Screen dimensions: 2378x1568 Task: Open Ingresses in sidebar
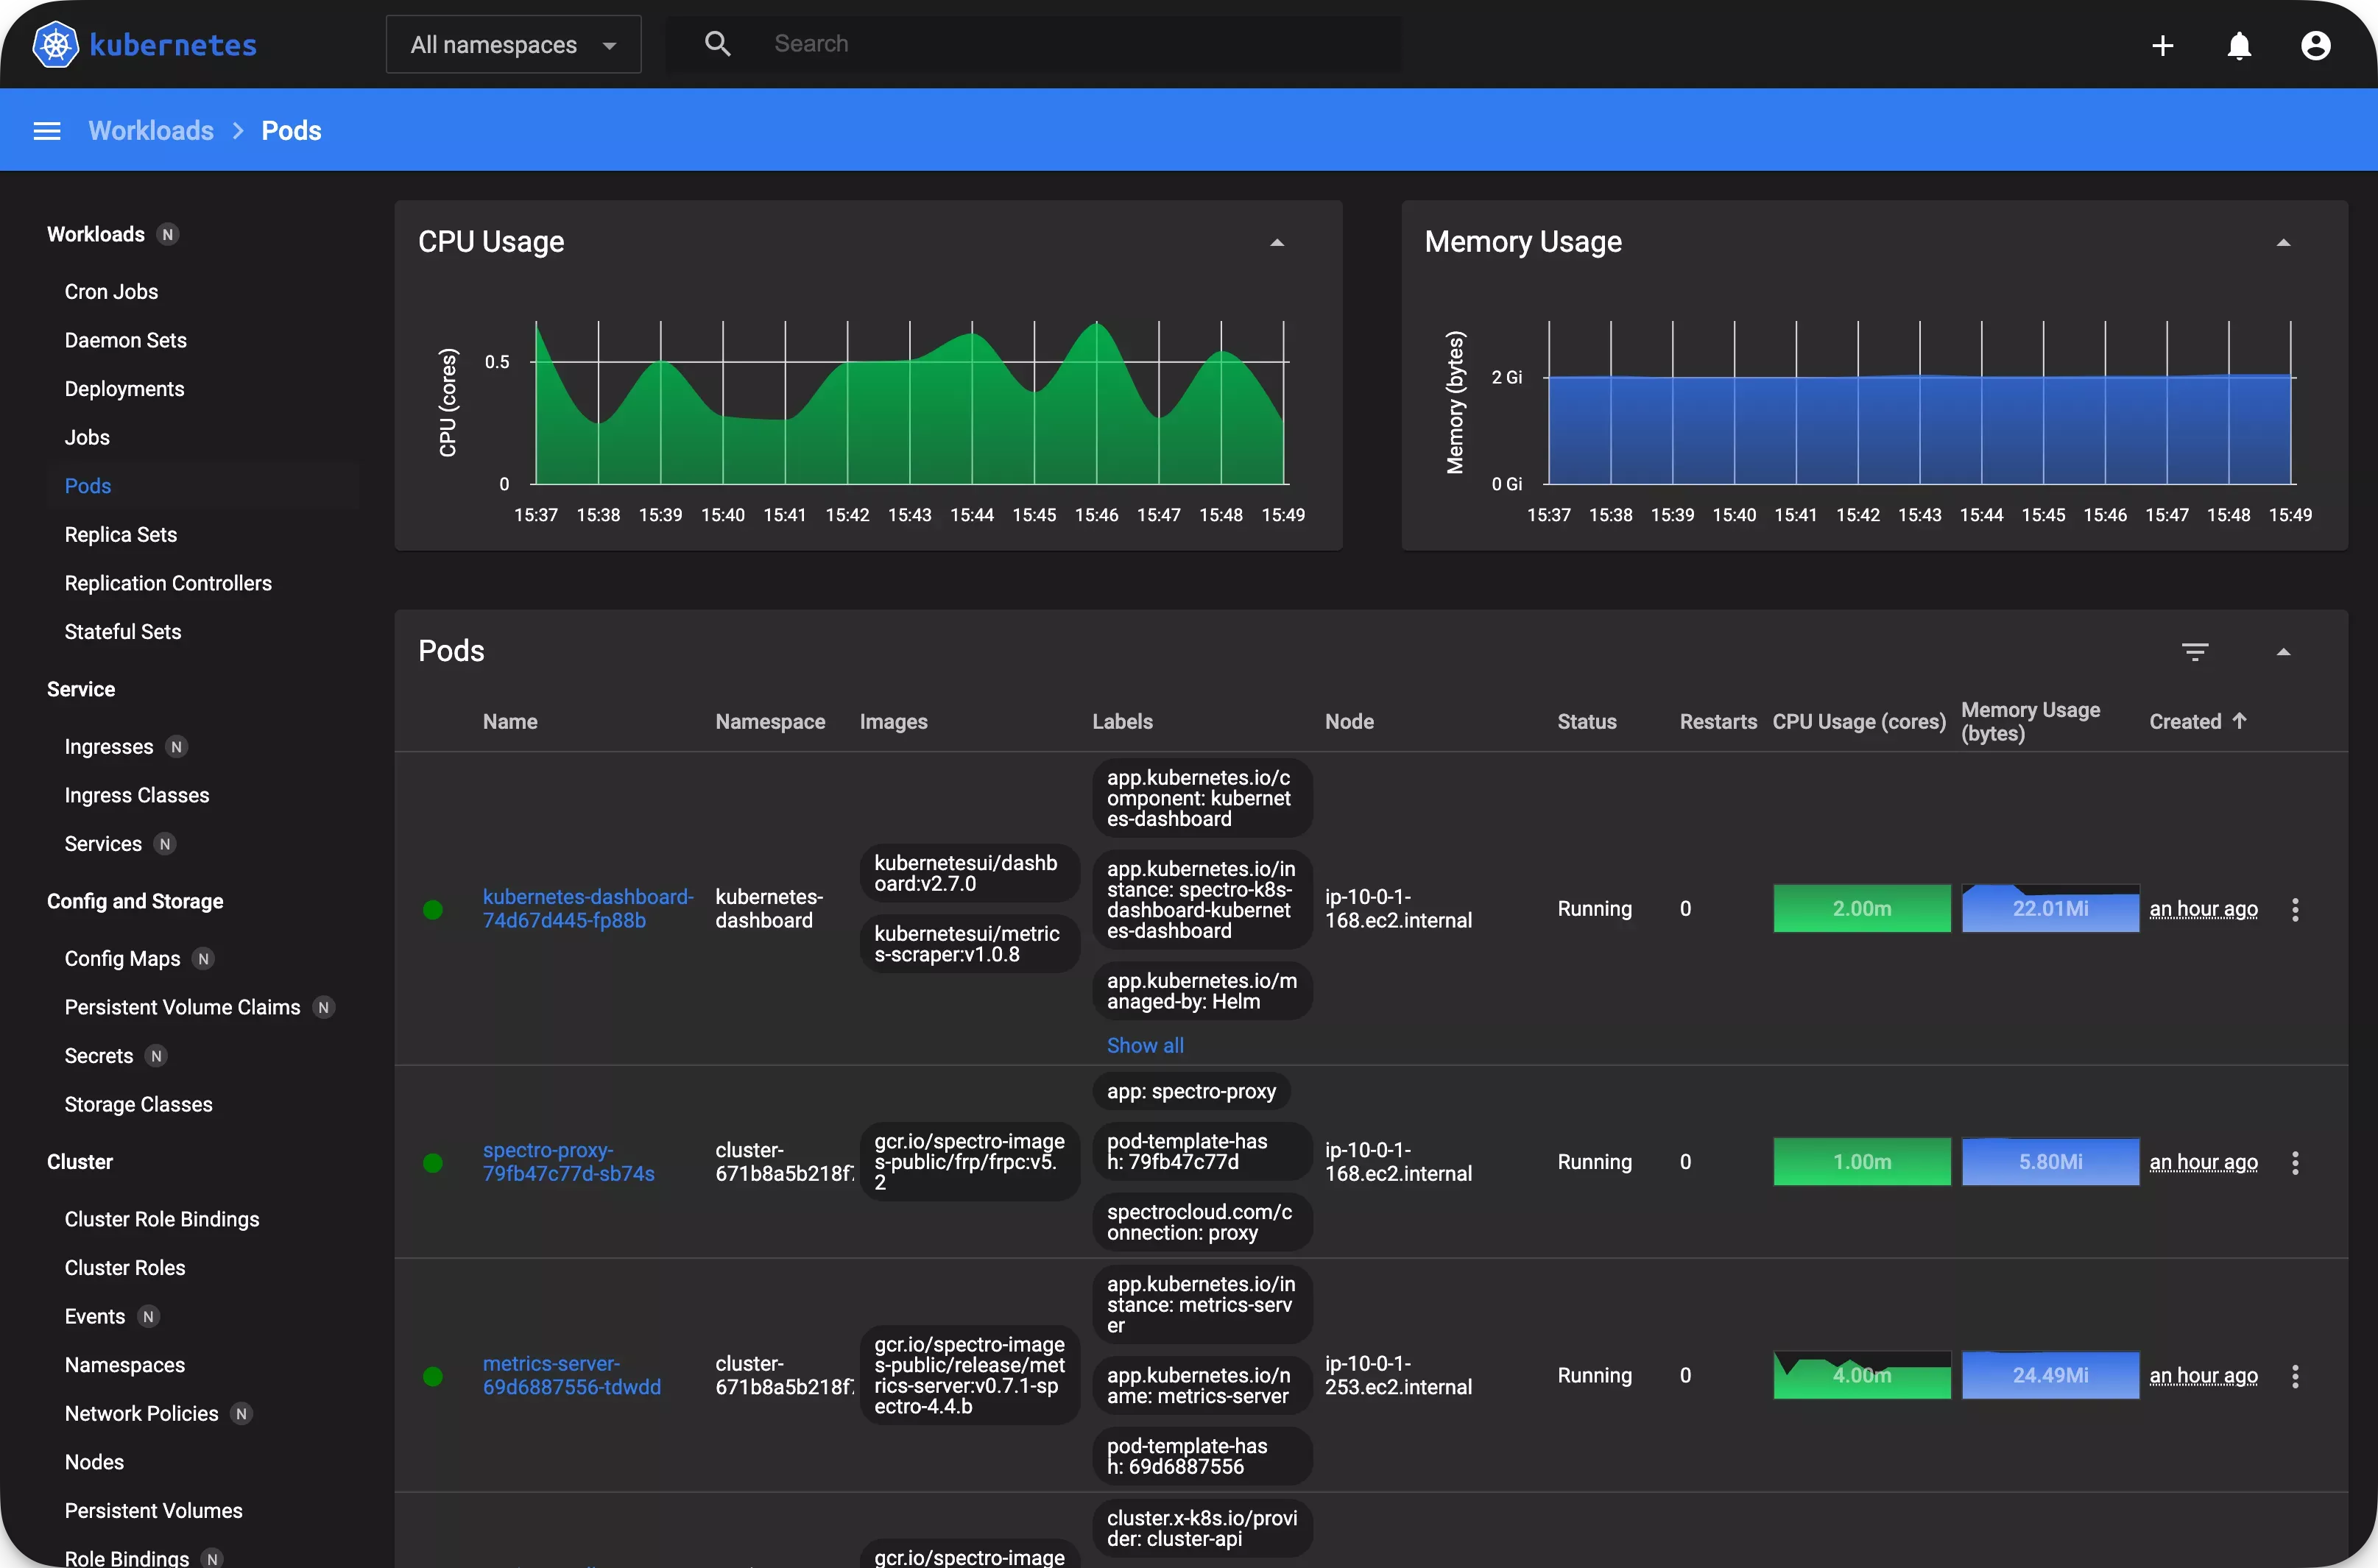pos(109,747)
